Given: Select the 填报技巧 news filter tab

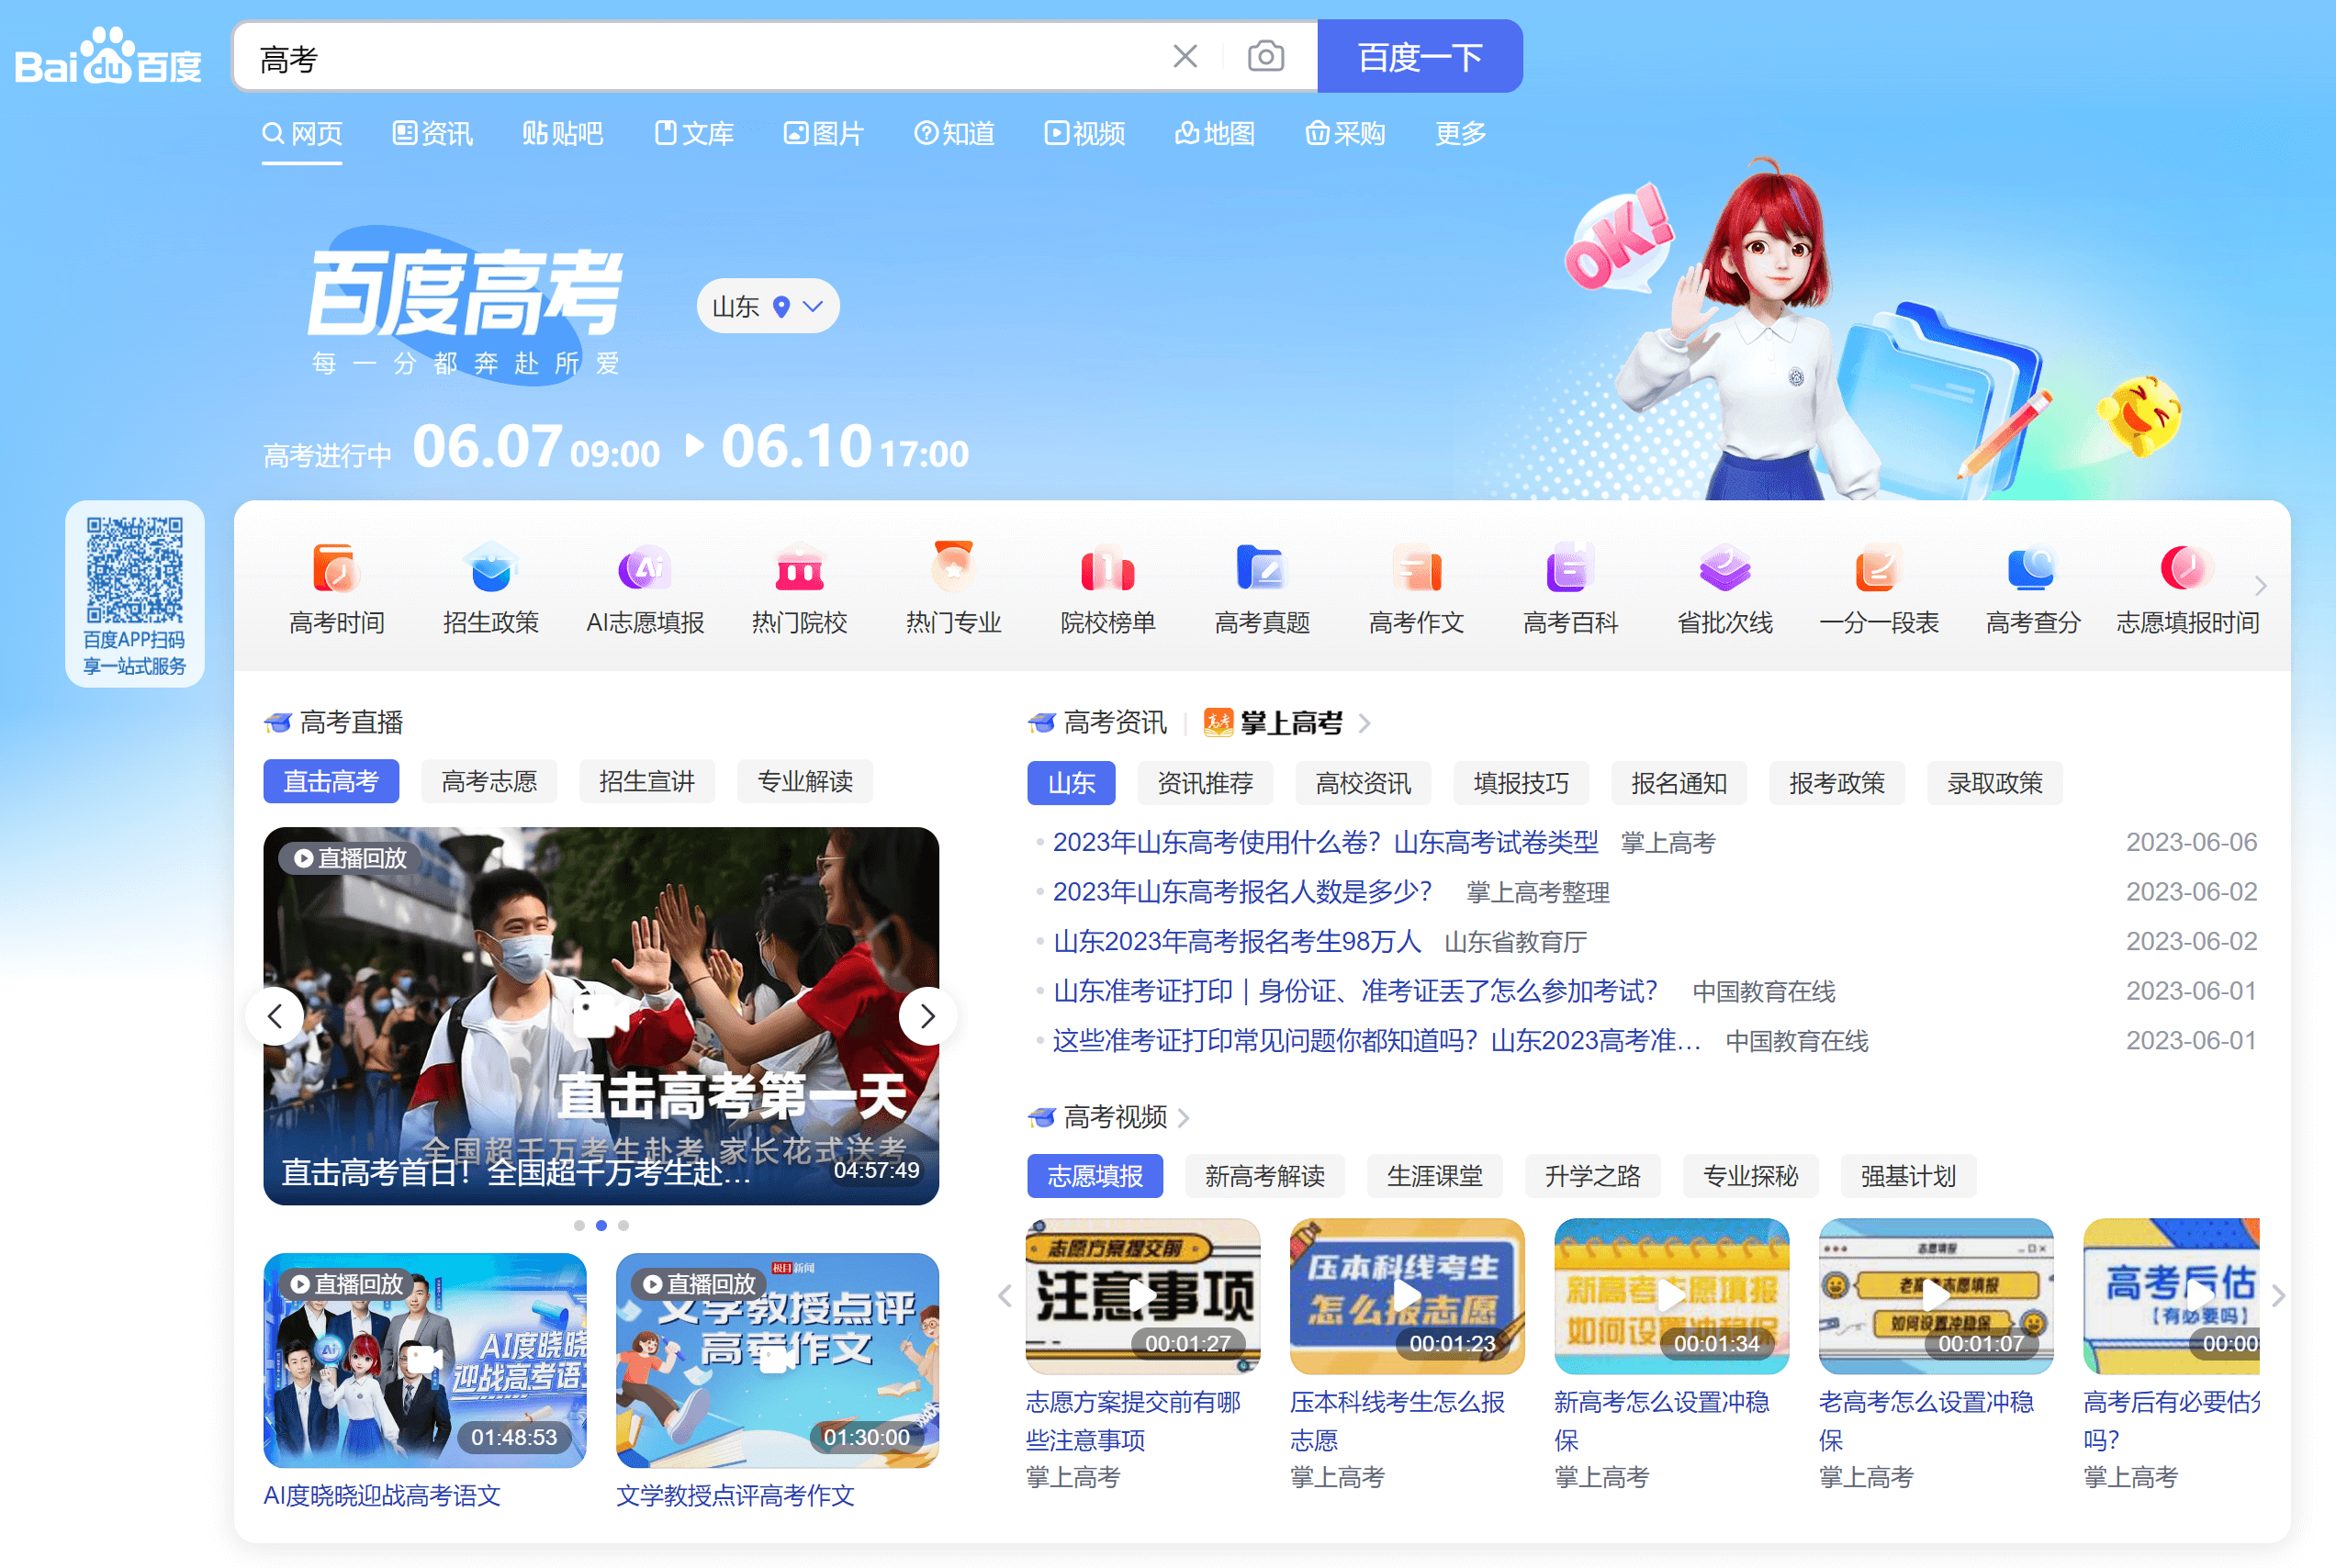Looking at the screenshot, I should (x=1521, y=783).
